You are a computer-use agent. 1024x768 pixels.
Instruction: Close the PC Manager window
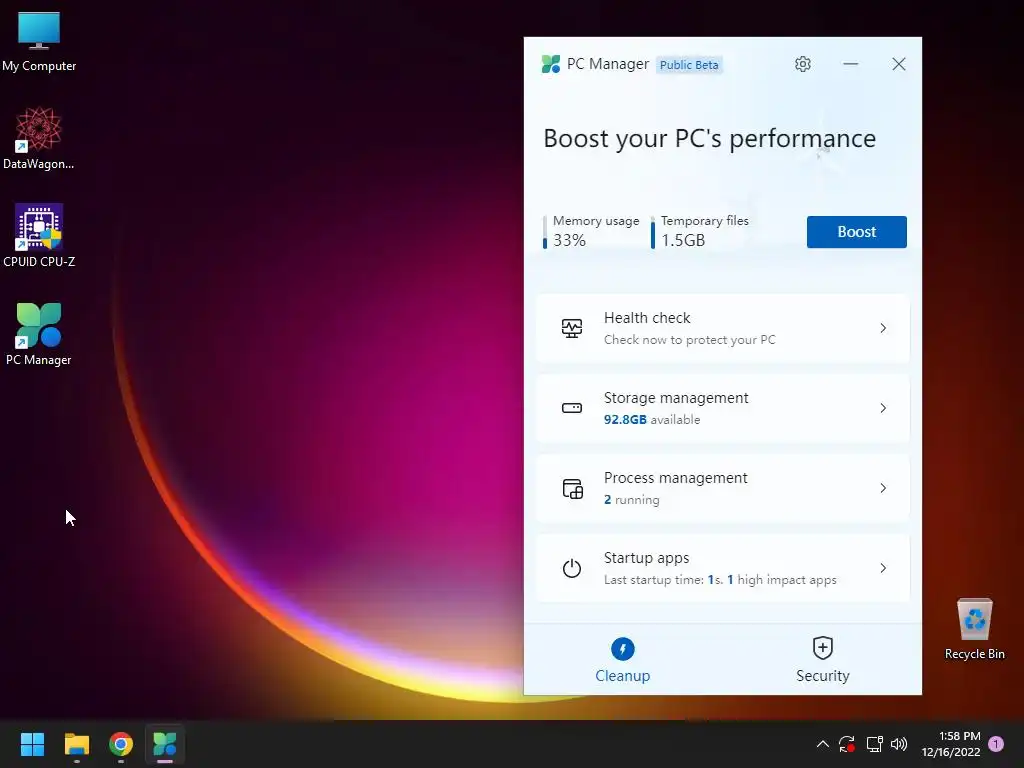point(899,64)
